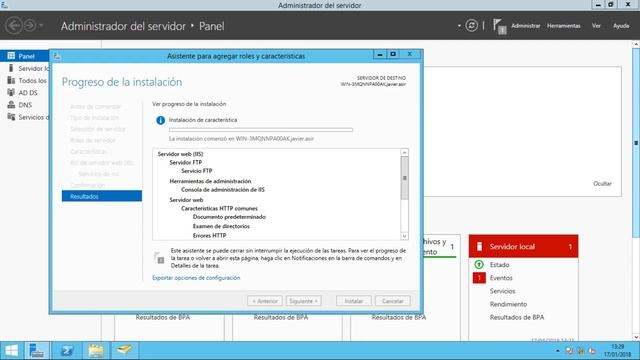The width and height of the screenshot is (640, 360).
Task: Open the notifications flag icon
Action: [499, 26]
